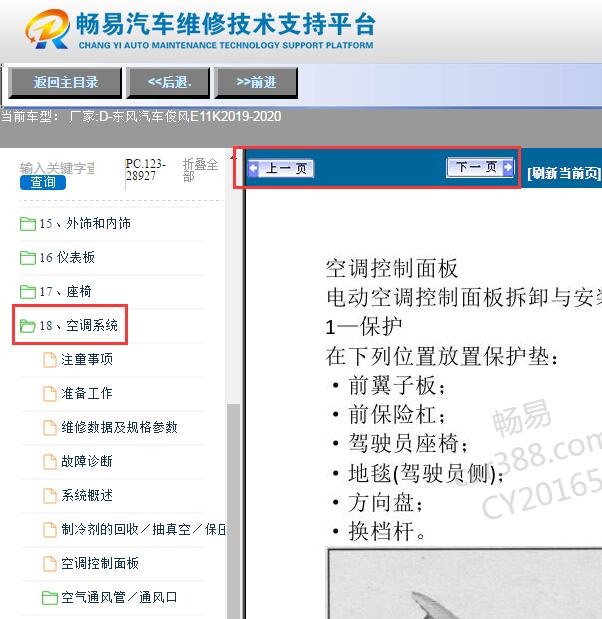This screenshot has width=602, height=619.
Task: Open the 制冷剂的回收/抽真空 document
Action: click(x=143, y=529)
